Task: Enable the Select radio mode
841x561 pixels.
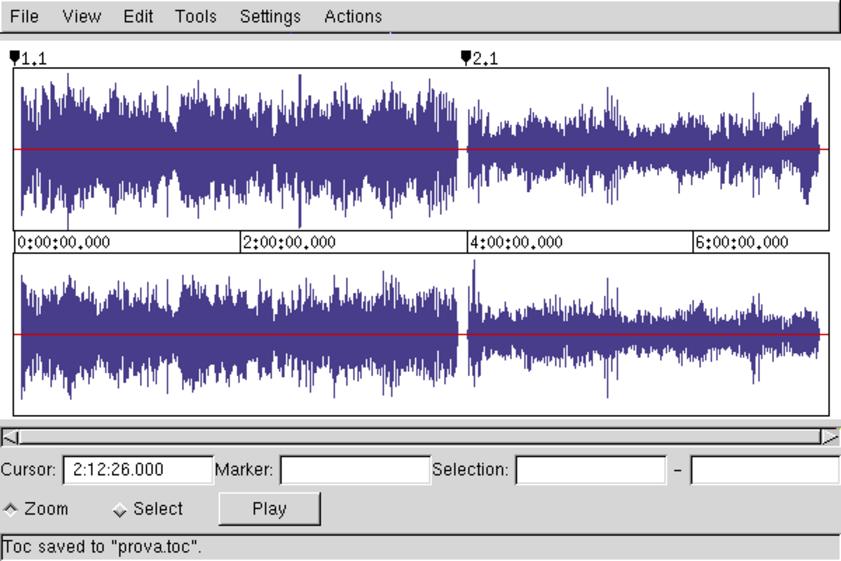Action: coord(120,509)
